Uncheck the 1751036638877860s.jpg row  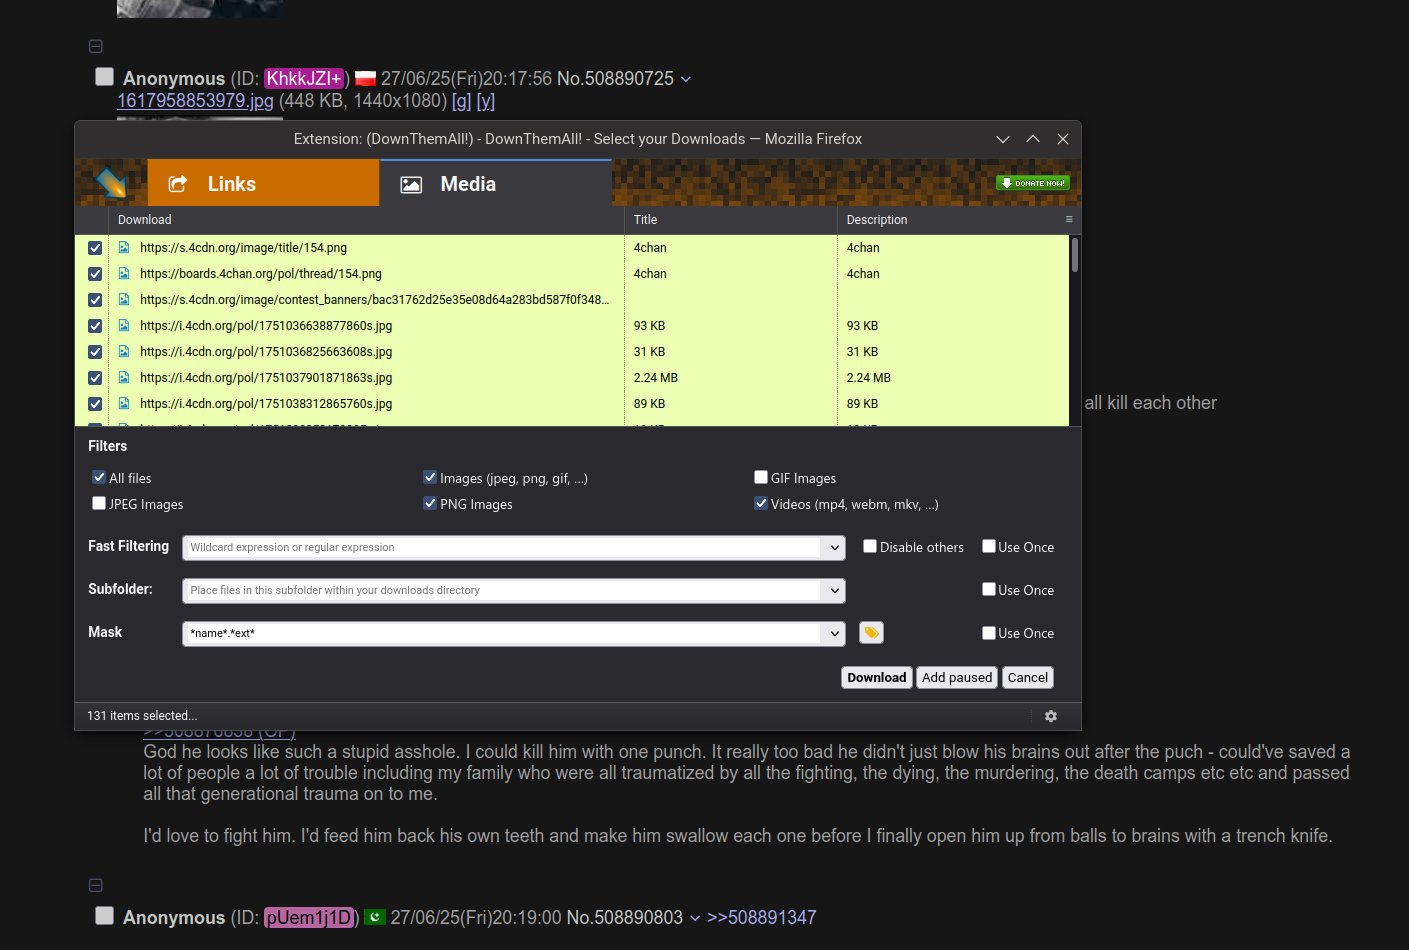click(95, 326)
